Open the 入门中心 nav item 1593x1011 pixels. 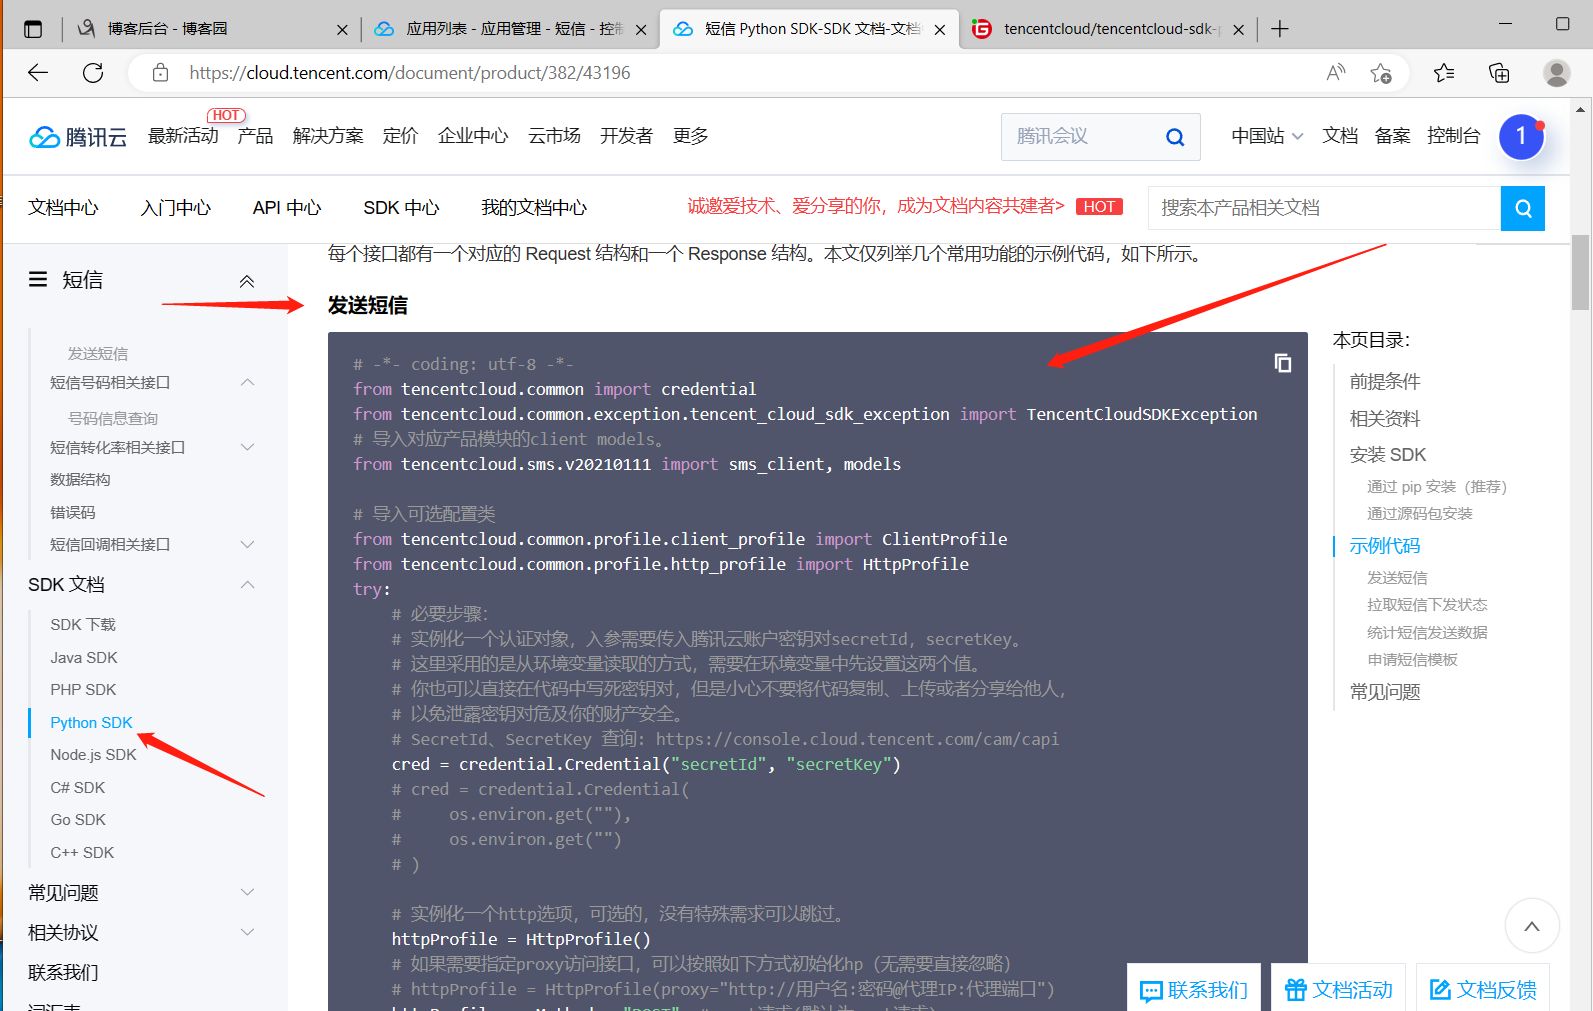[x=176, y=208]
